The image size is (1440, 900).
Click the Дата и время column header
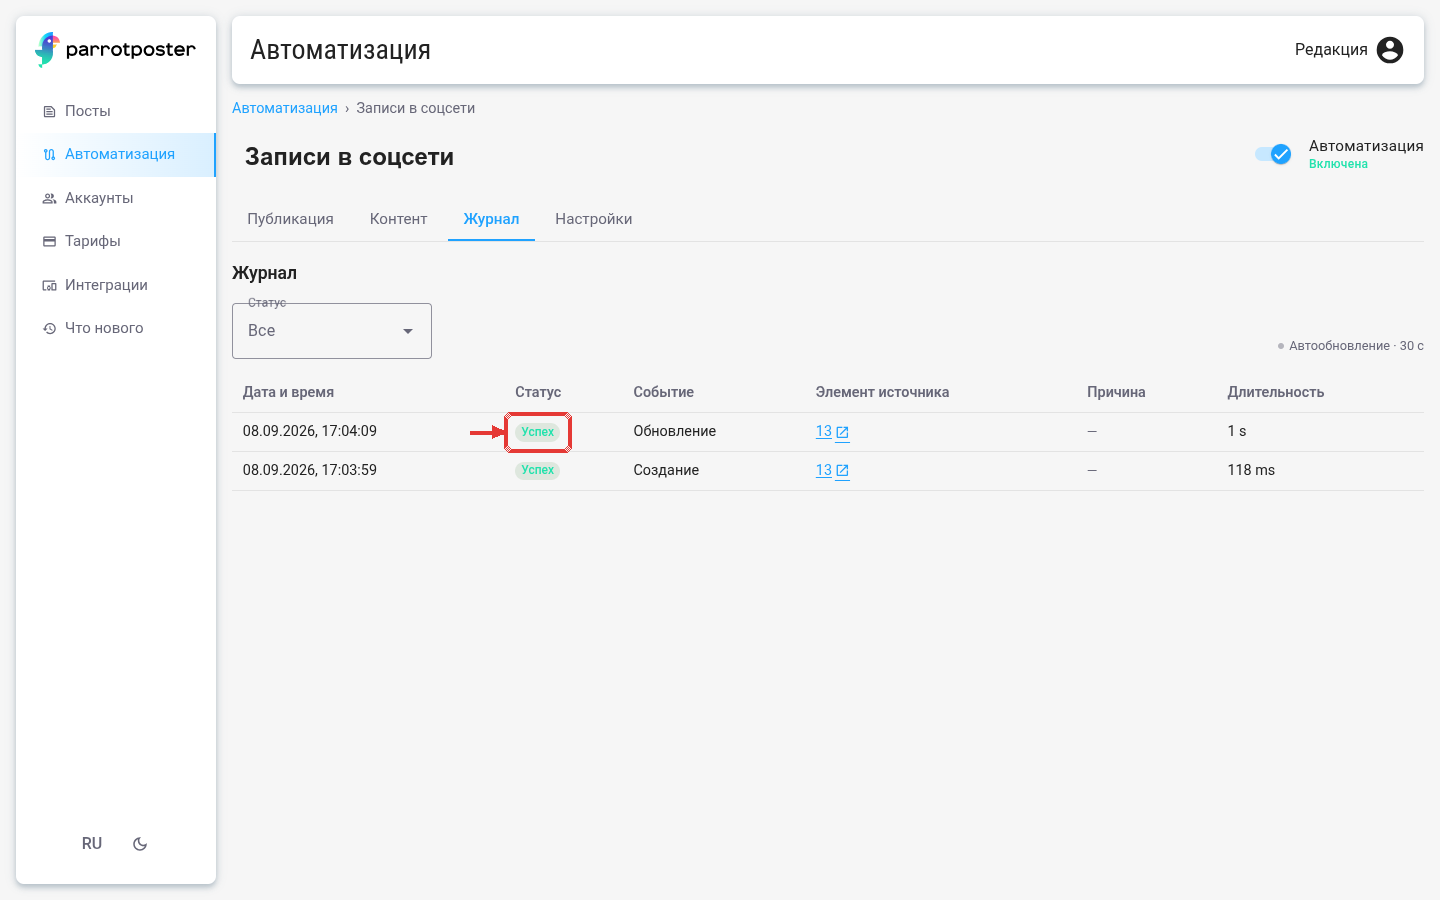coord(288,392)
